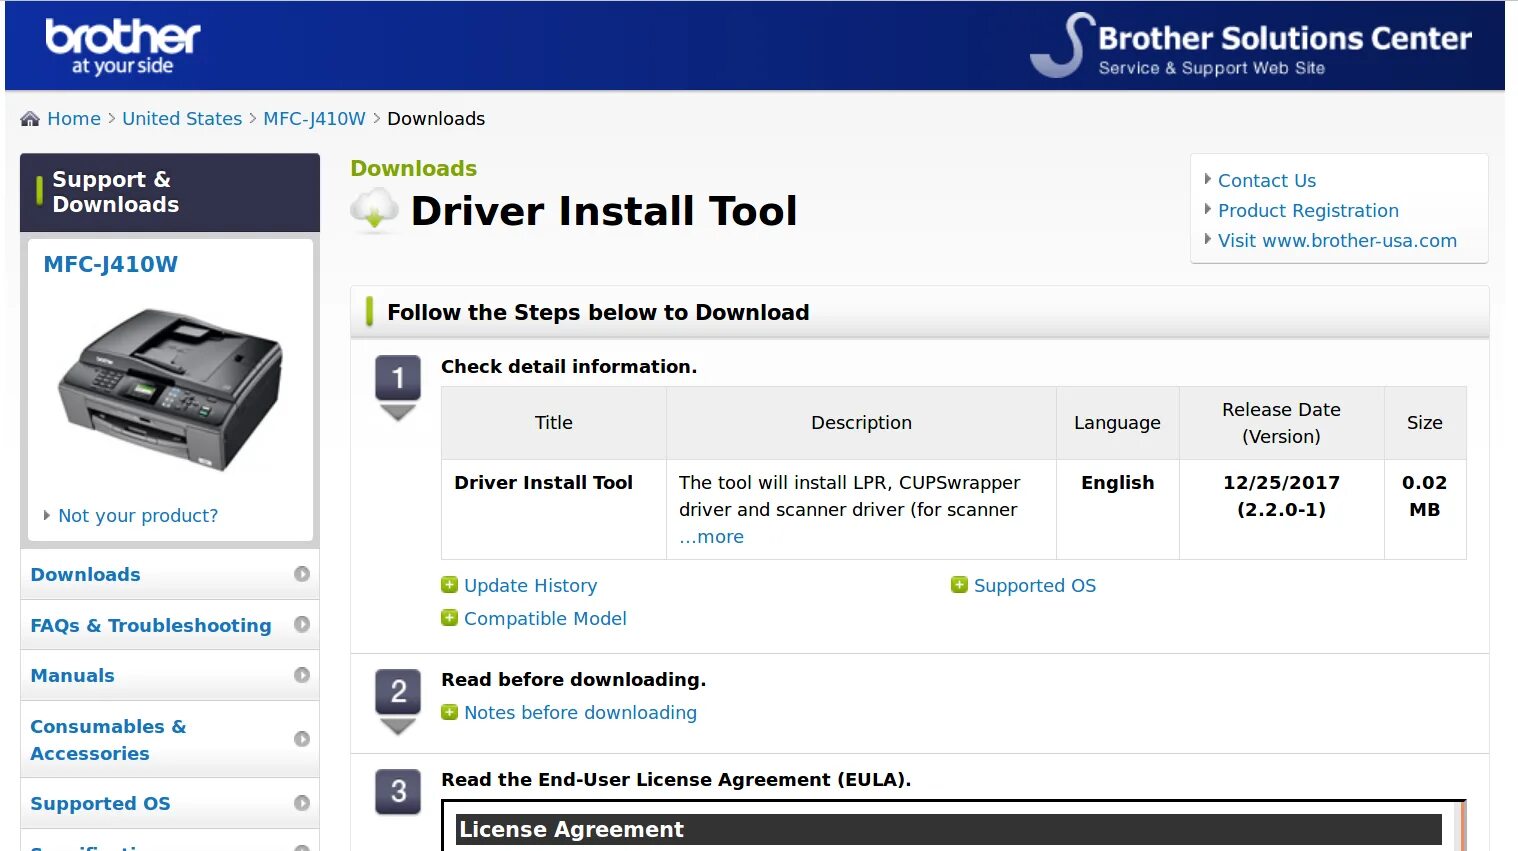
Task: Click the home icon in breadcrumb
Action: [30, 119]
